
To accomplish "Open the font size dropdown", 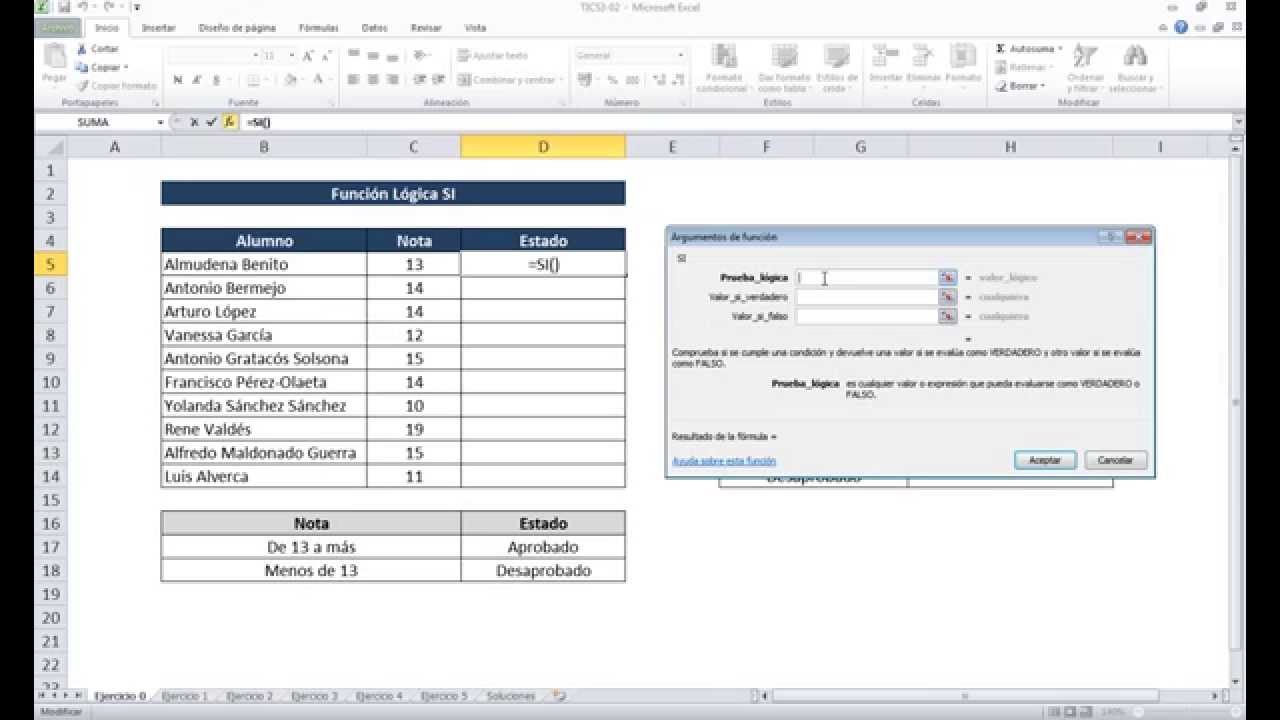I will click(x=292, y=56).
